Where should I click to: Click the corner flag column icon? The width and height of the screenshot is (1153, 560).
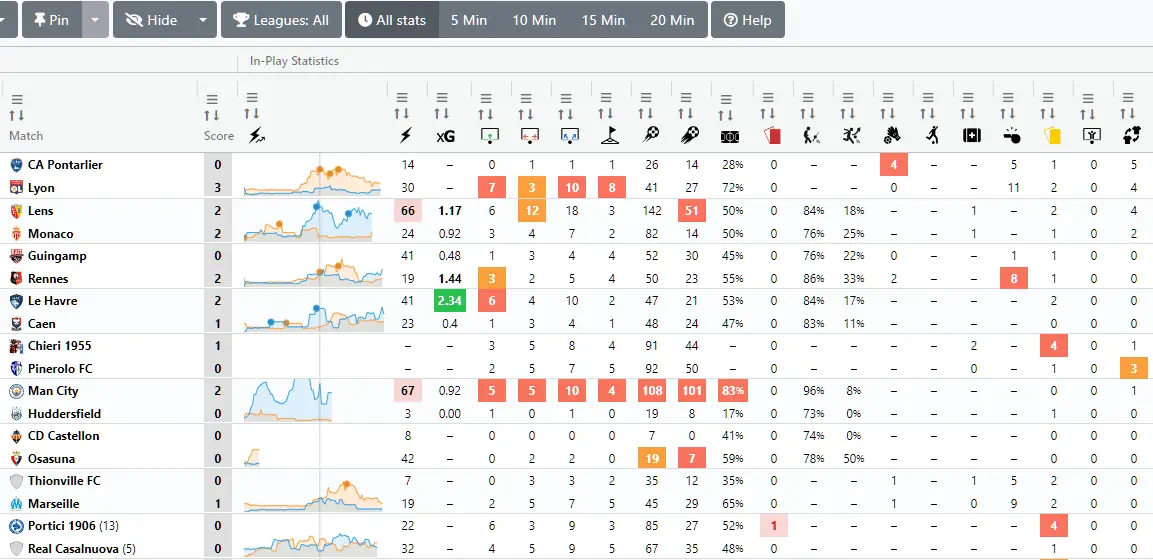click(x=609, y=135)
